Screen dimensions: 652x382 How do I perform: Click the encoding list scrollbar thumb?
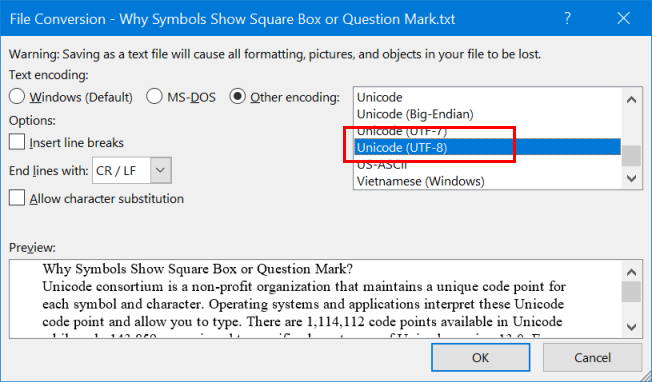631,155
